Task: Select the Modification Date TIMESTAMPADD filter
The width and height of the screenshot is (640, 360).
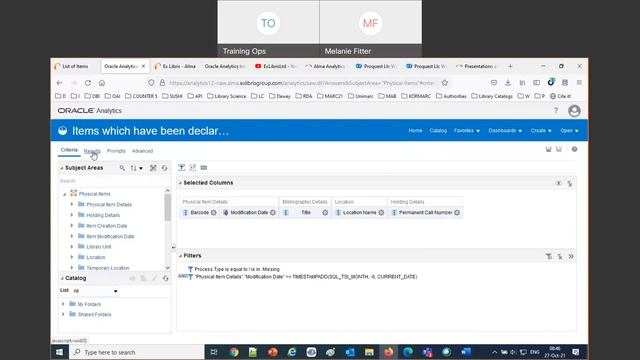Action: pyautogui.click(x=306, y=277)
